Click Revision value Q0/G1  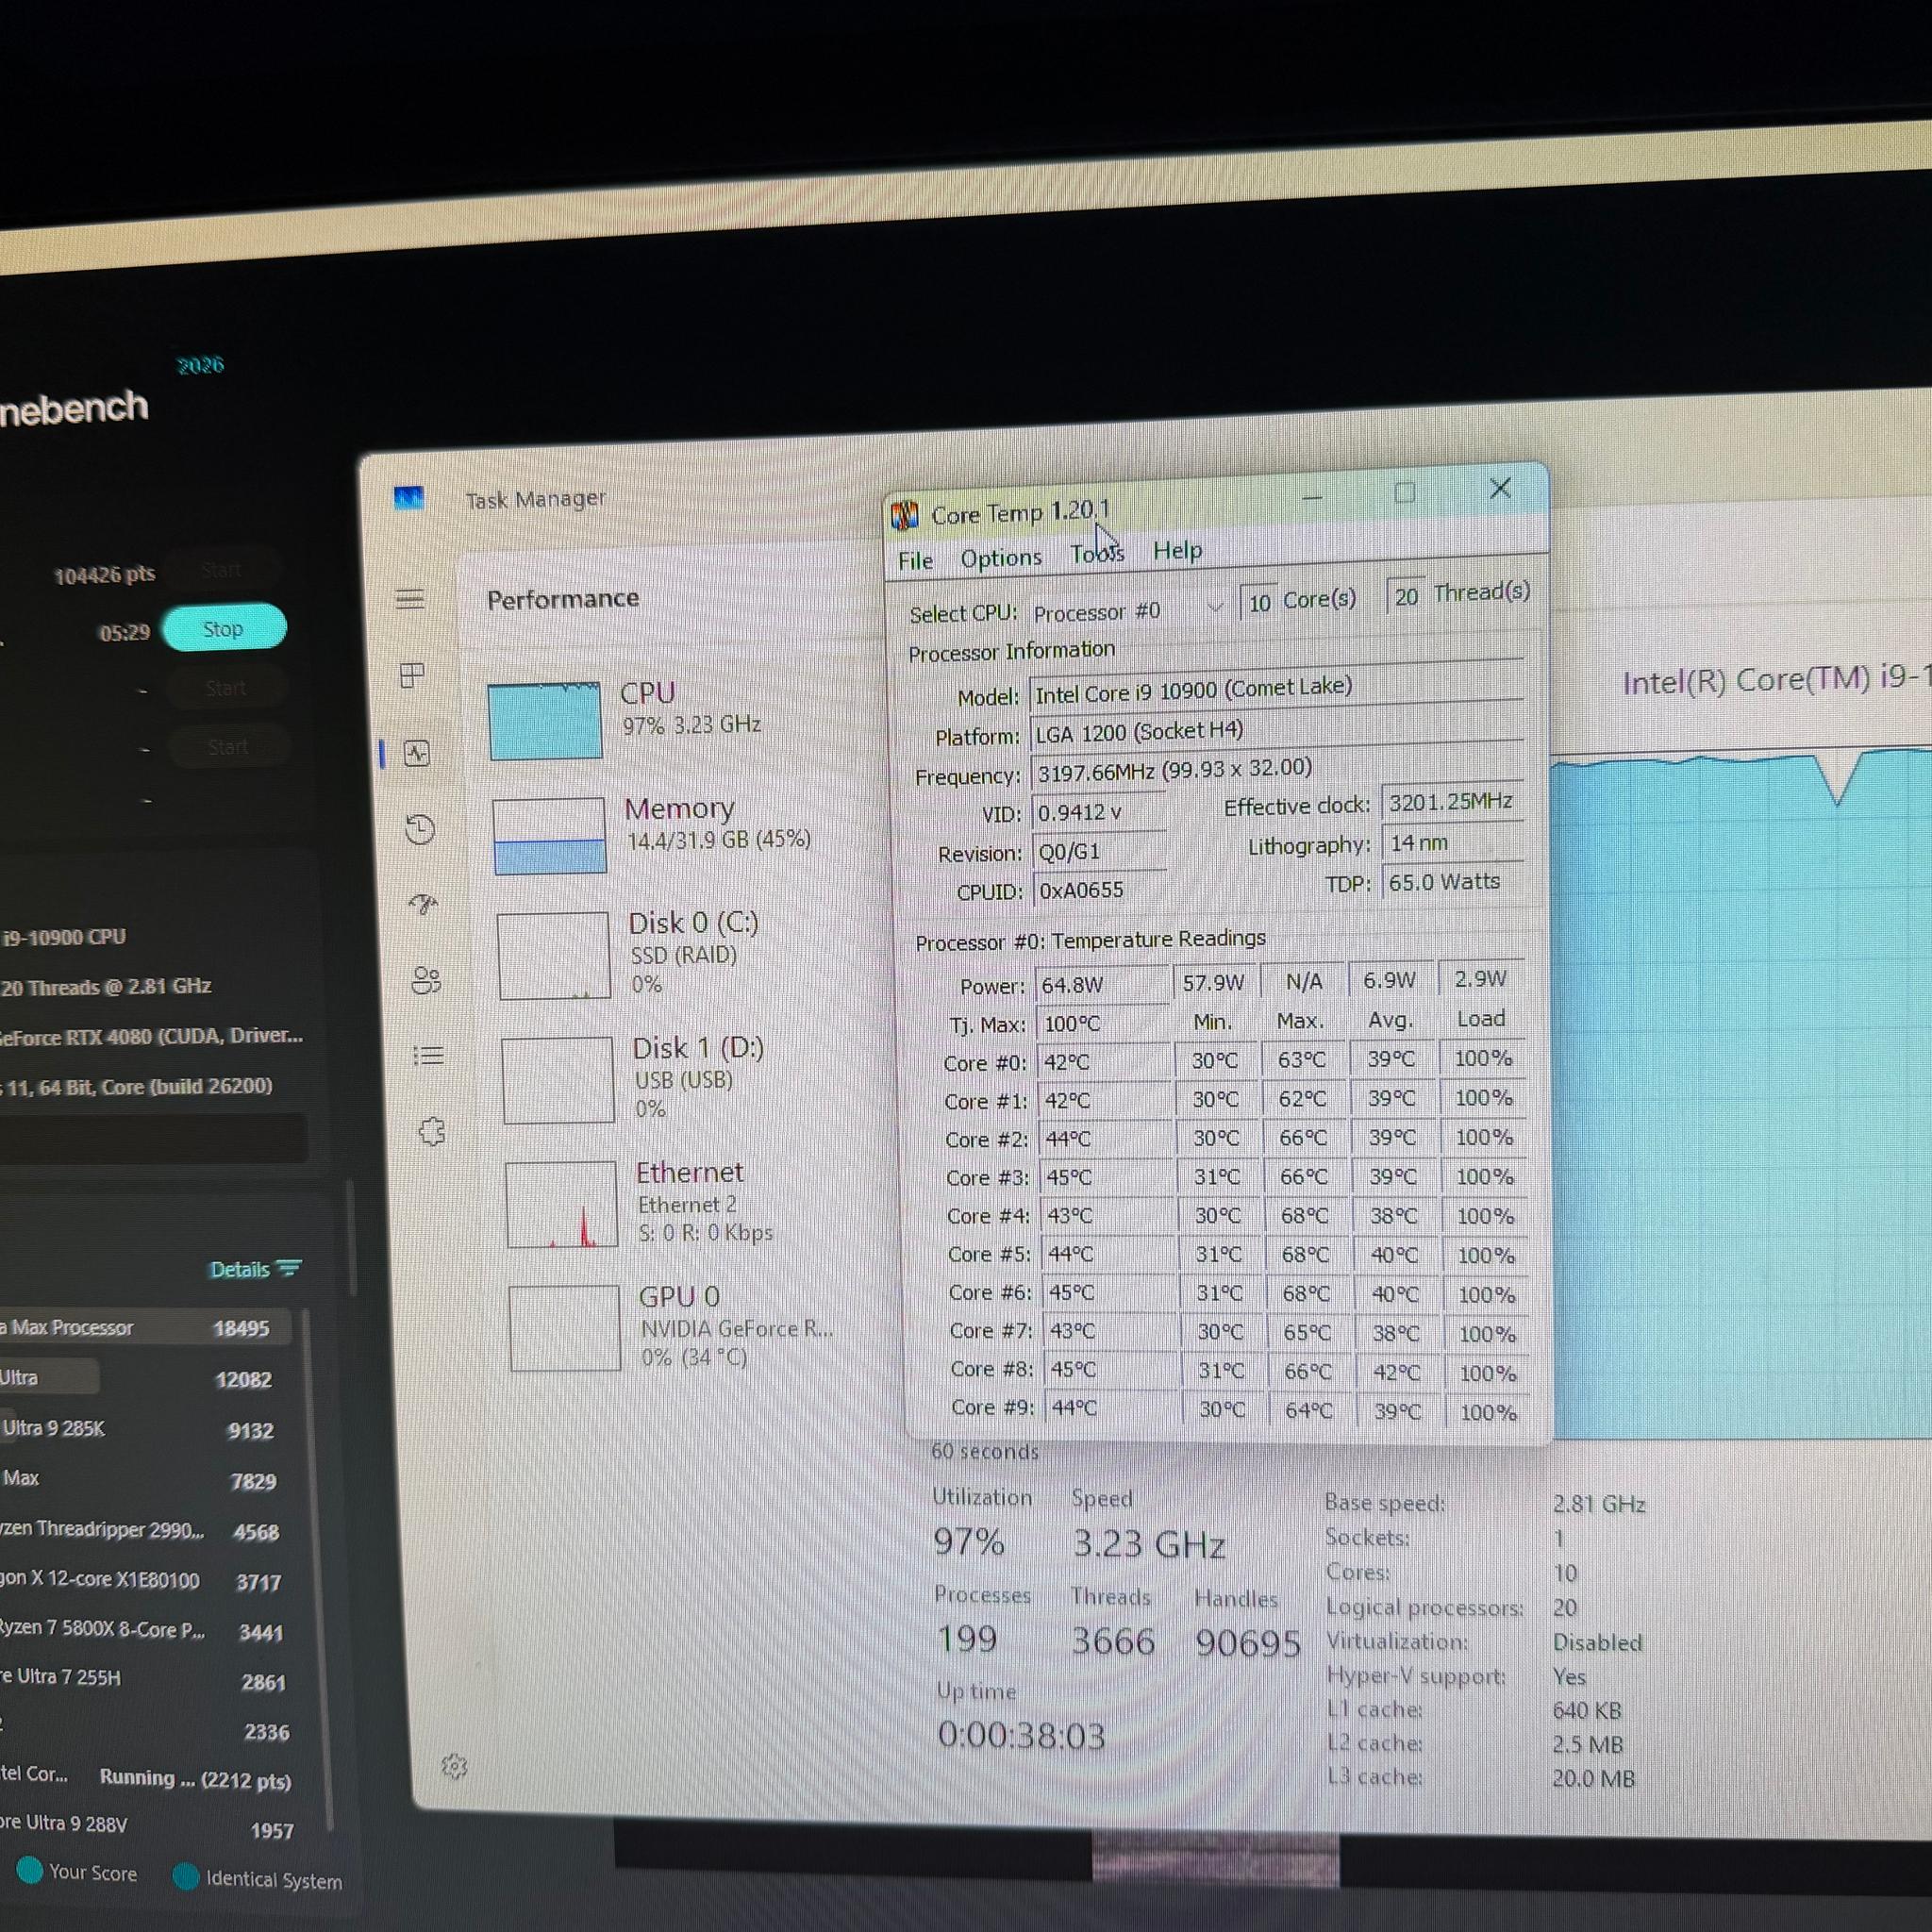click(1099, 851)
